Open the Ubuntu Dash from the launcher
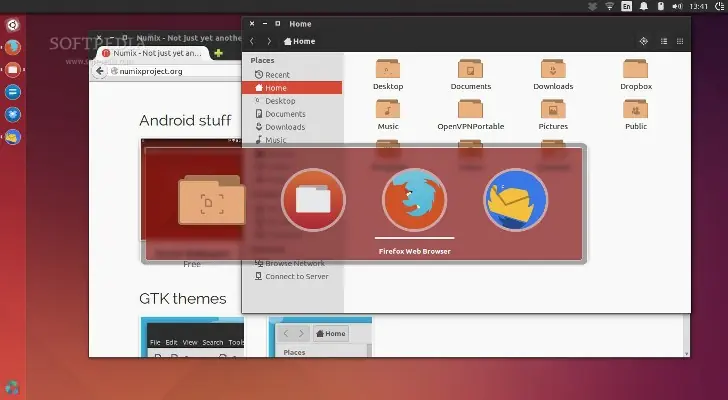This screenshot has width=728, height=400. 13,25
